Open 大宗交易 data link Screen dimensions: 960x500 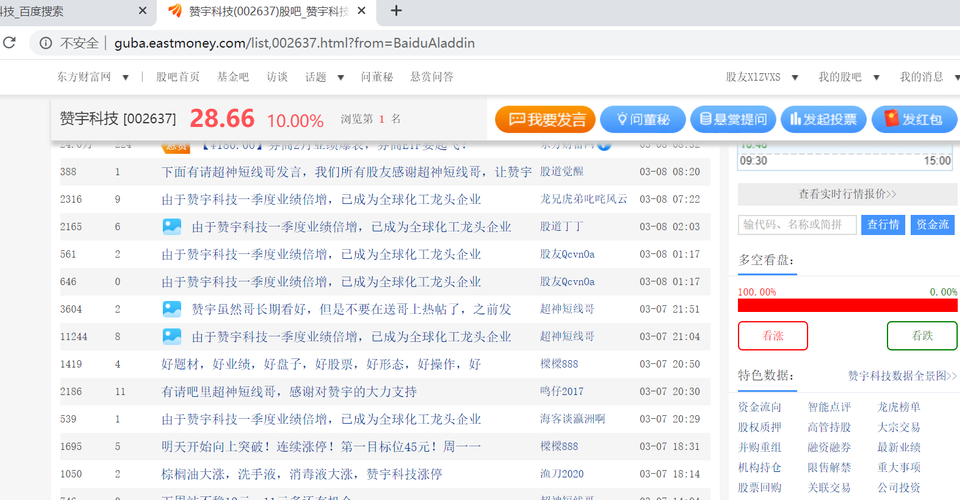(899, 427)
